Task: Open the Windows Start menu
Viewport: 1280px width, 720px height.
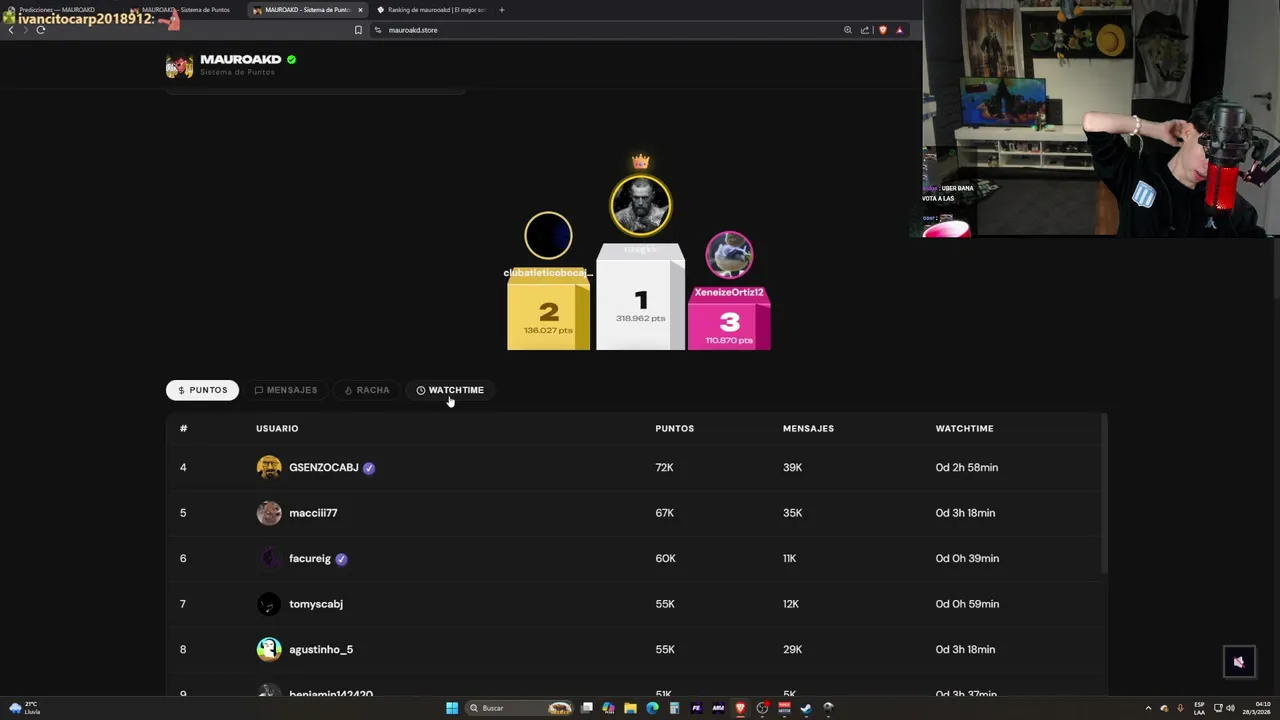Action: coord(452,708)
